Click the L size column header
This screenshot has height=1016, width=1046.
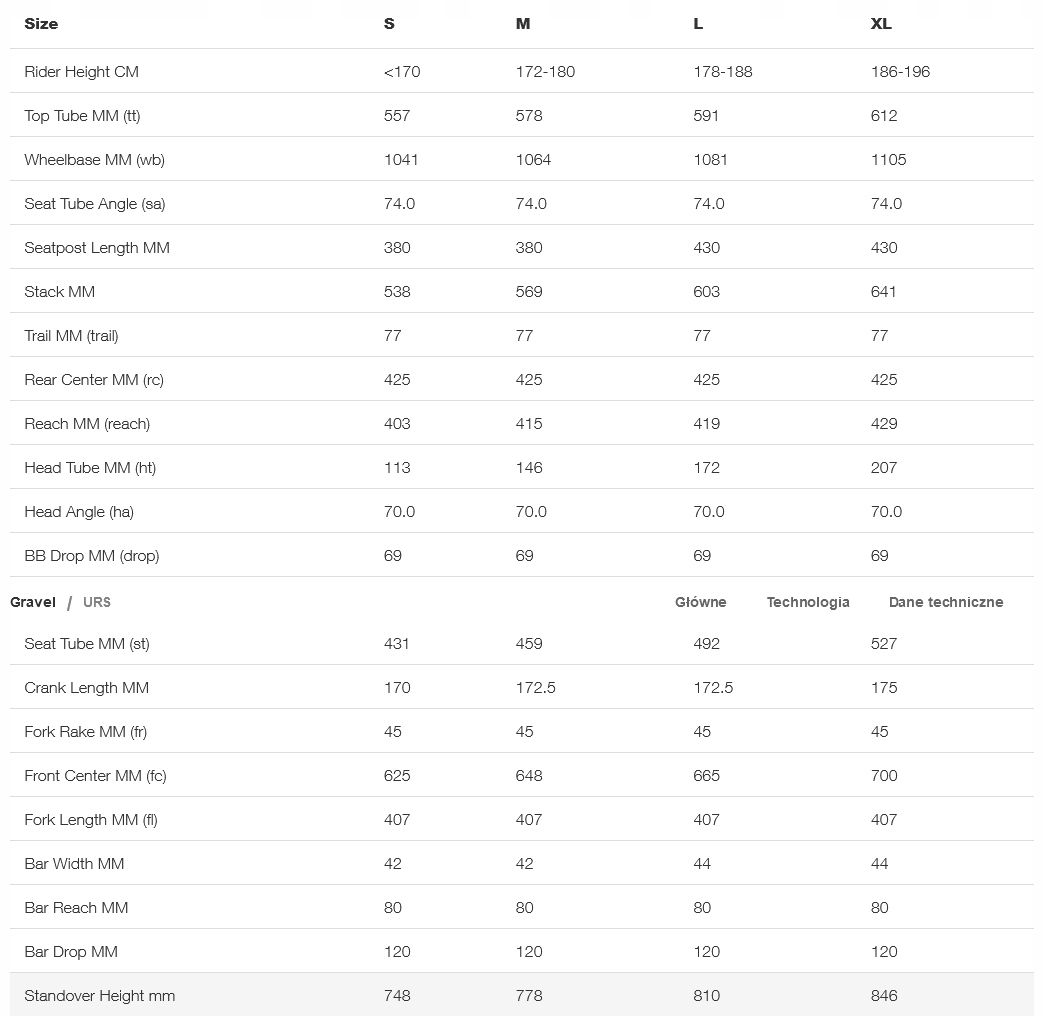698,24
